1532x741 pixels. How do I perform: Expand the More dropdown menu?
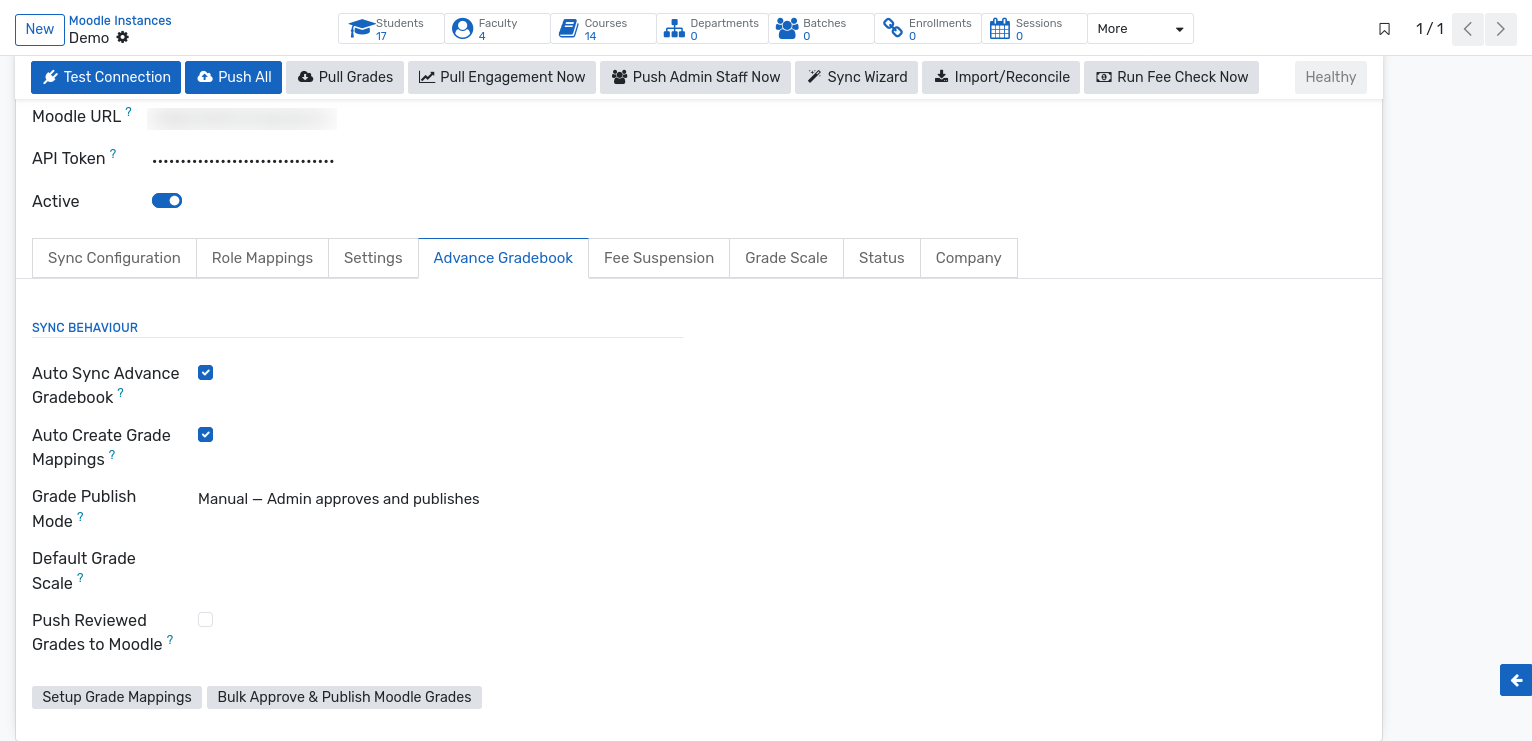pyautogui.click(x=1140, y=29)
